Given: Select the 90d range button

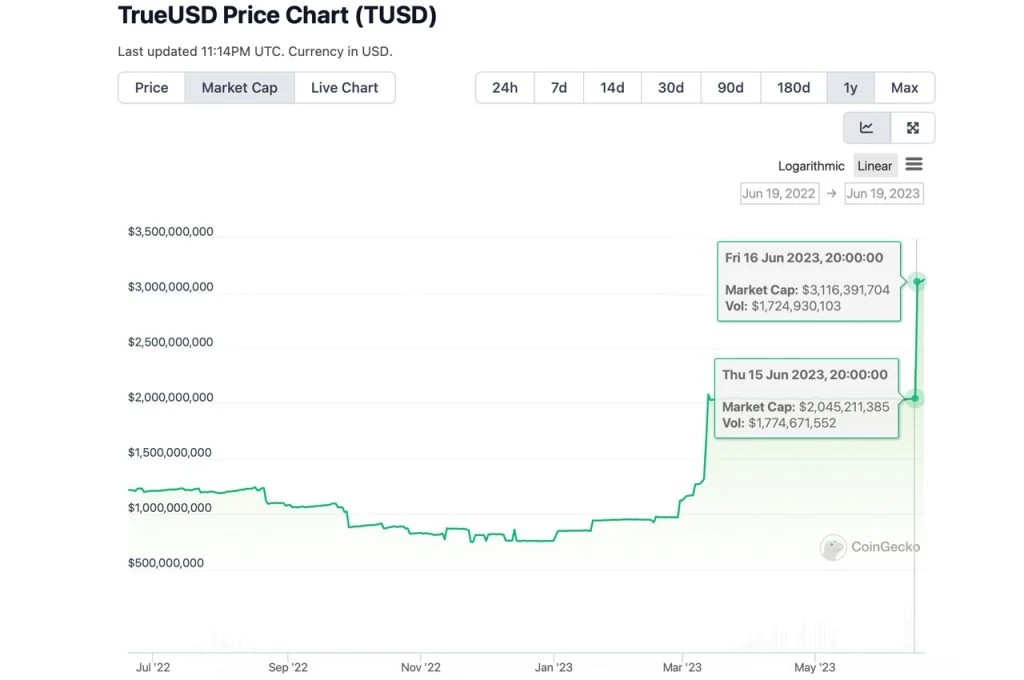Looking at the screenshot, I should [730, 88].
